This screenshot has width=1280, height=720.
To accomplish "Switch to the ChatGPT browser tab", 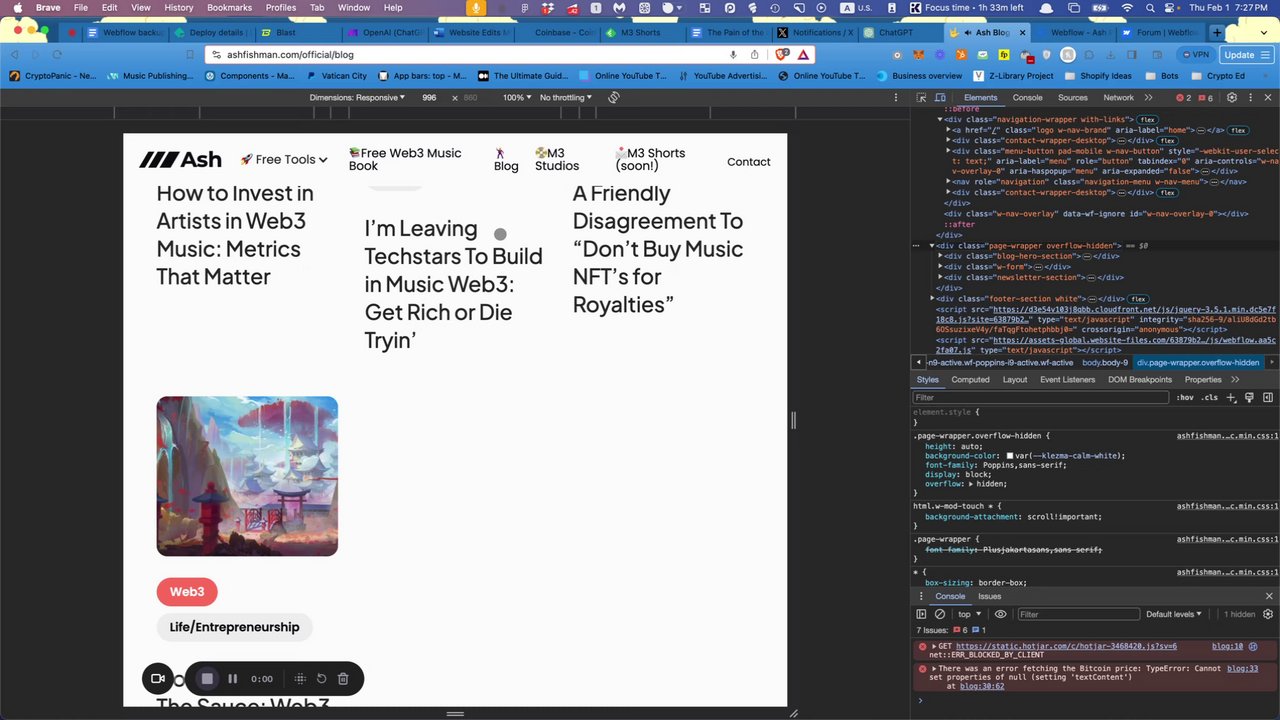I will coord(895,32).
